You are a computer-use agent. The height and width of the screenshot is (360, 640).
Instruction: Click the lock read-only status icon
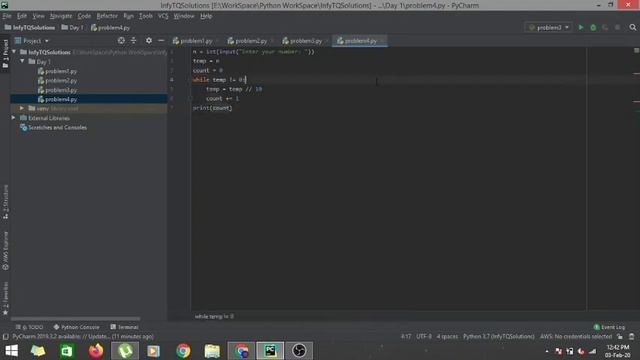point(620,336)
